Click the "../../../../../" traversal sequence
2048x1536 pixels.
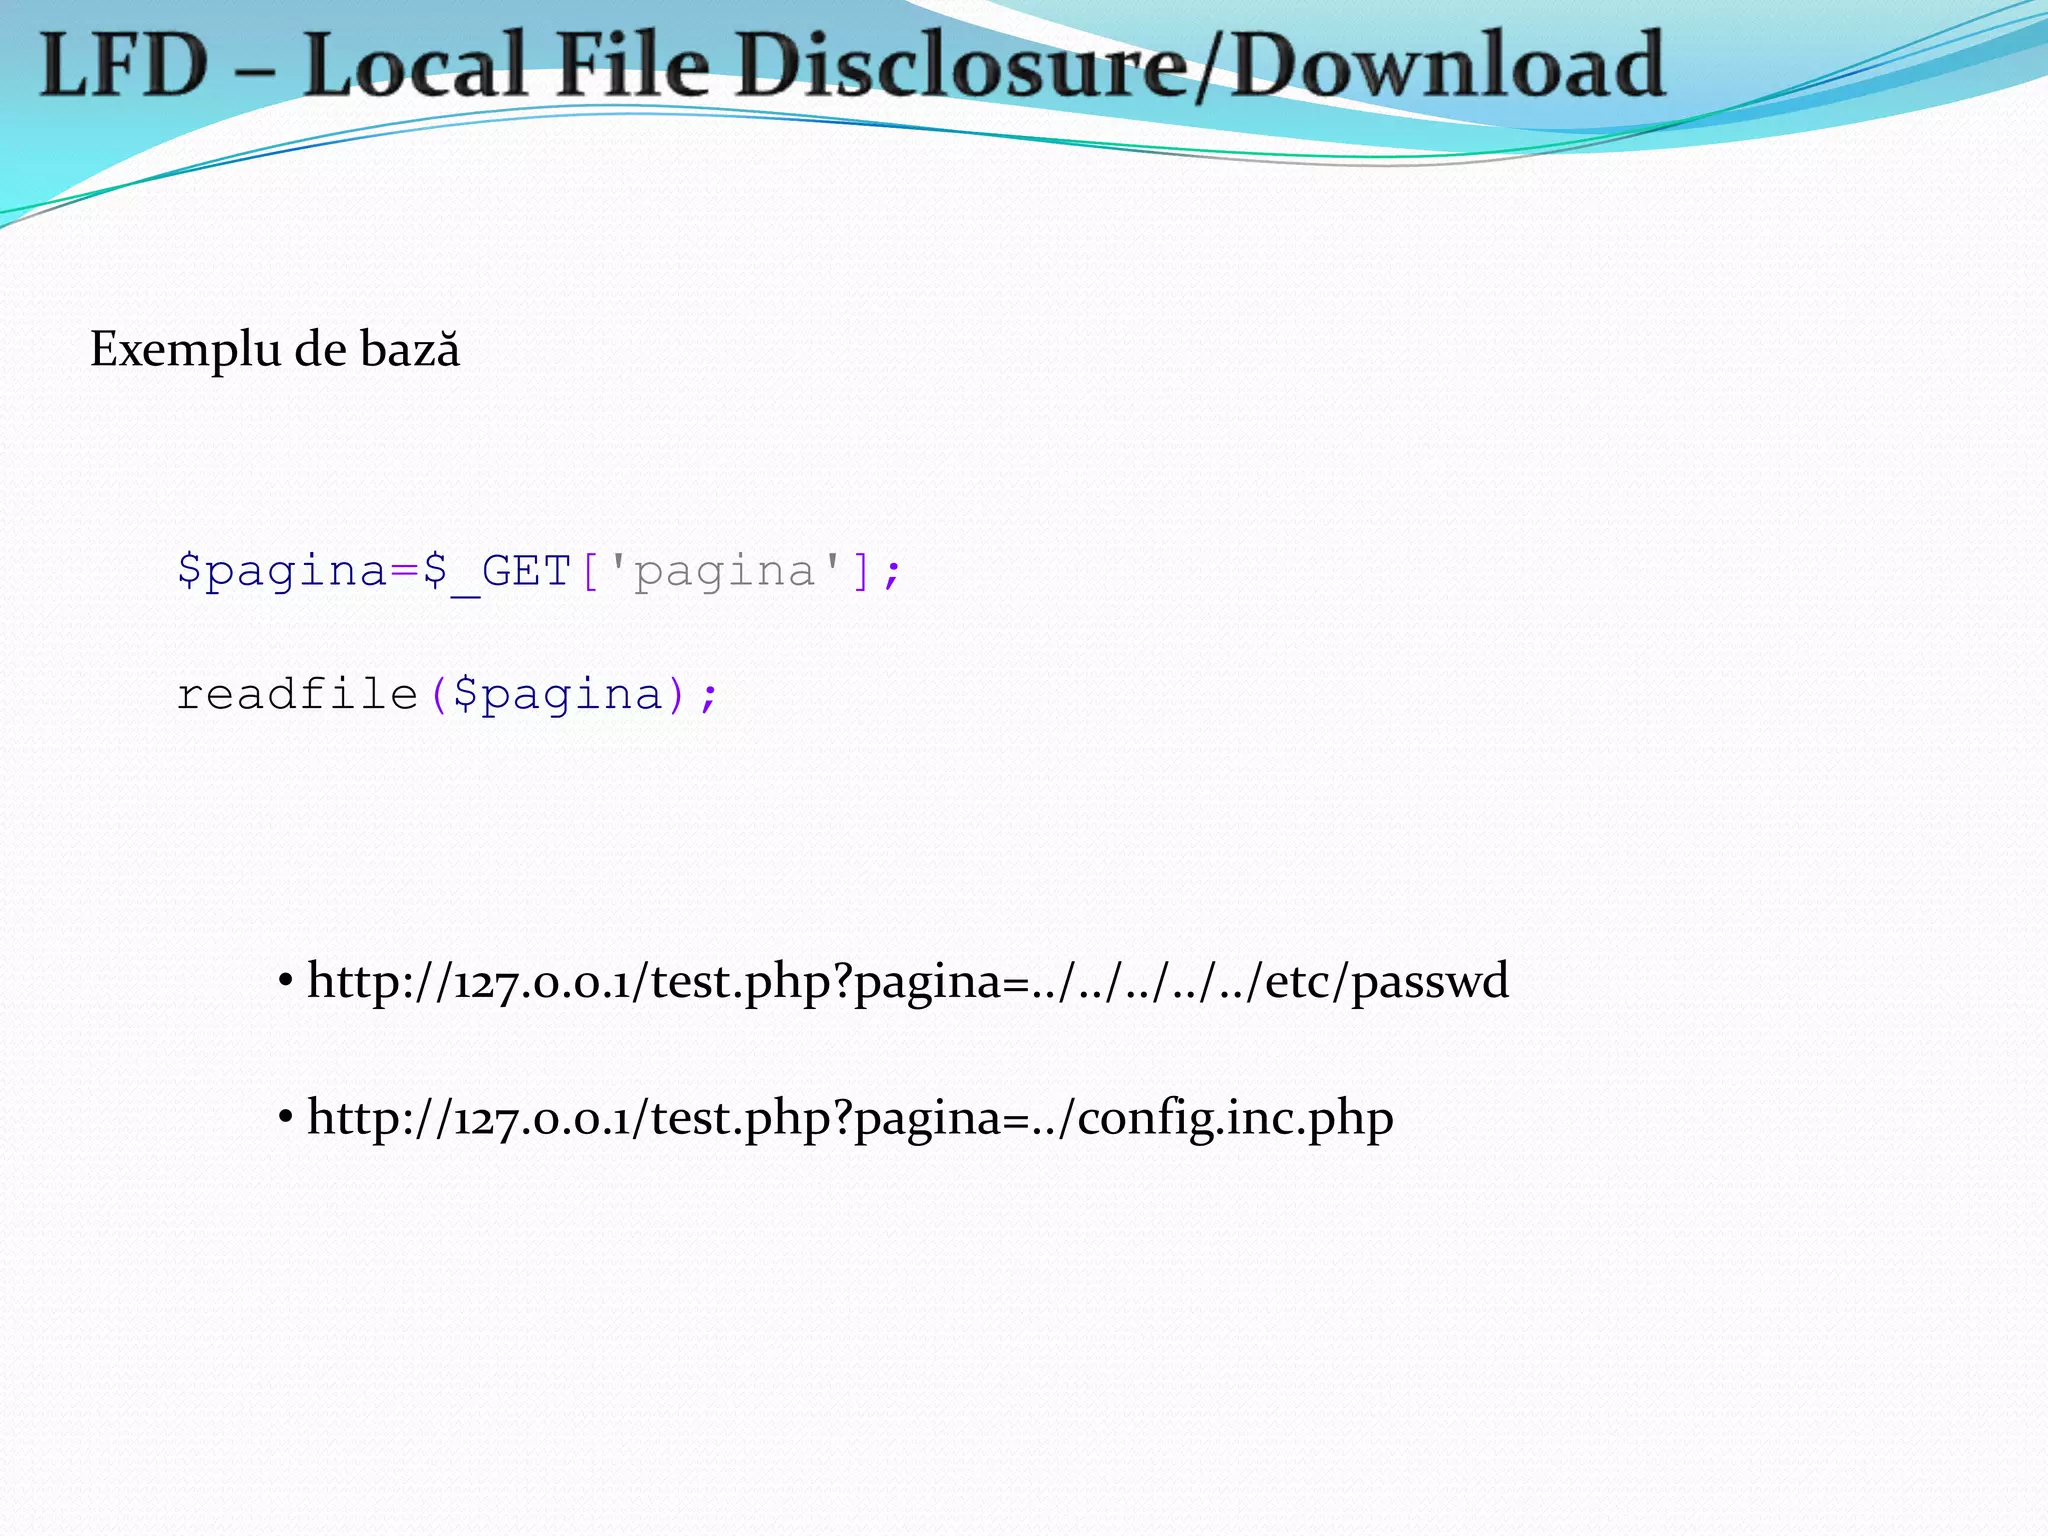[x=1147, y=981]
